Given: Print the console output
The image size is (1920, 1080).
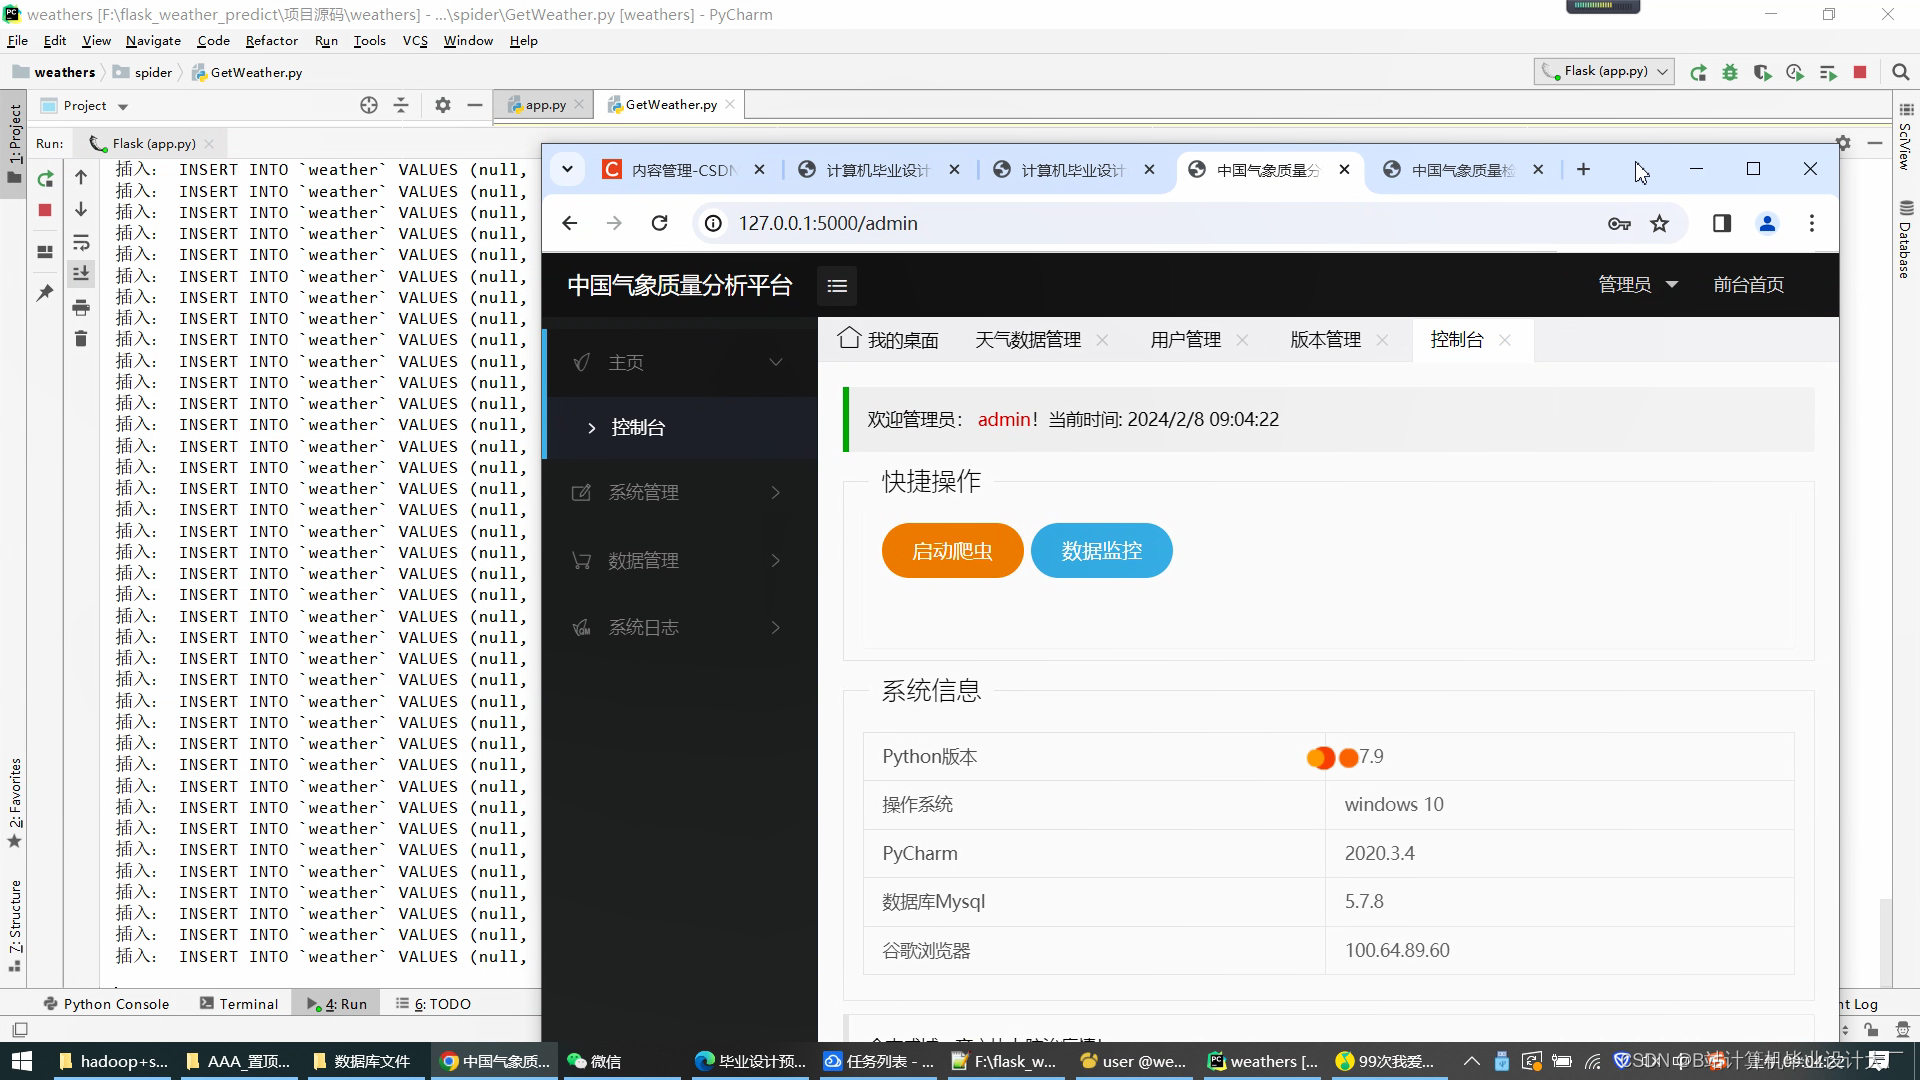Looking at the screenshot, I should click(x=81, y=307).
